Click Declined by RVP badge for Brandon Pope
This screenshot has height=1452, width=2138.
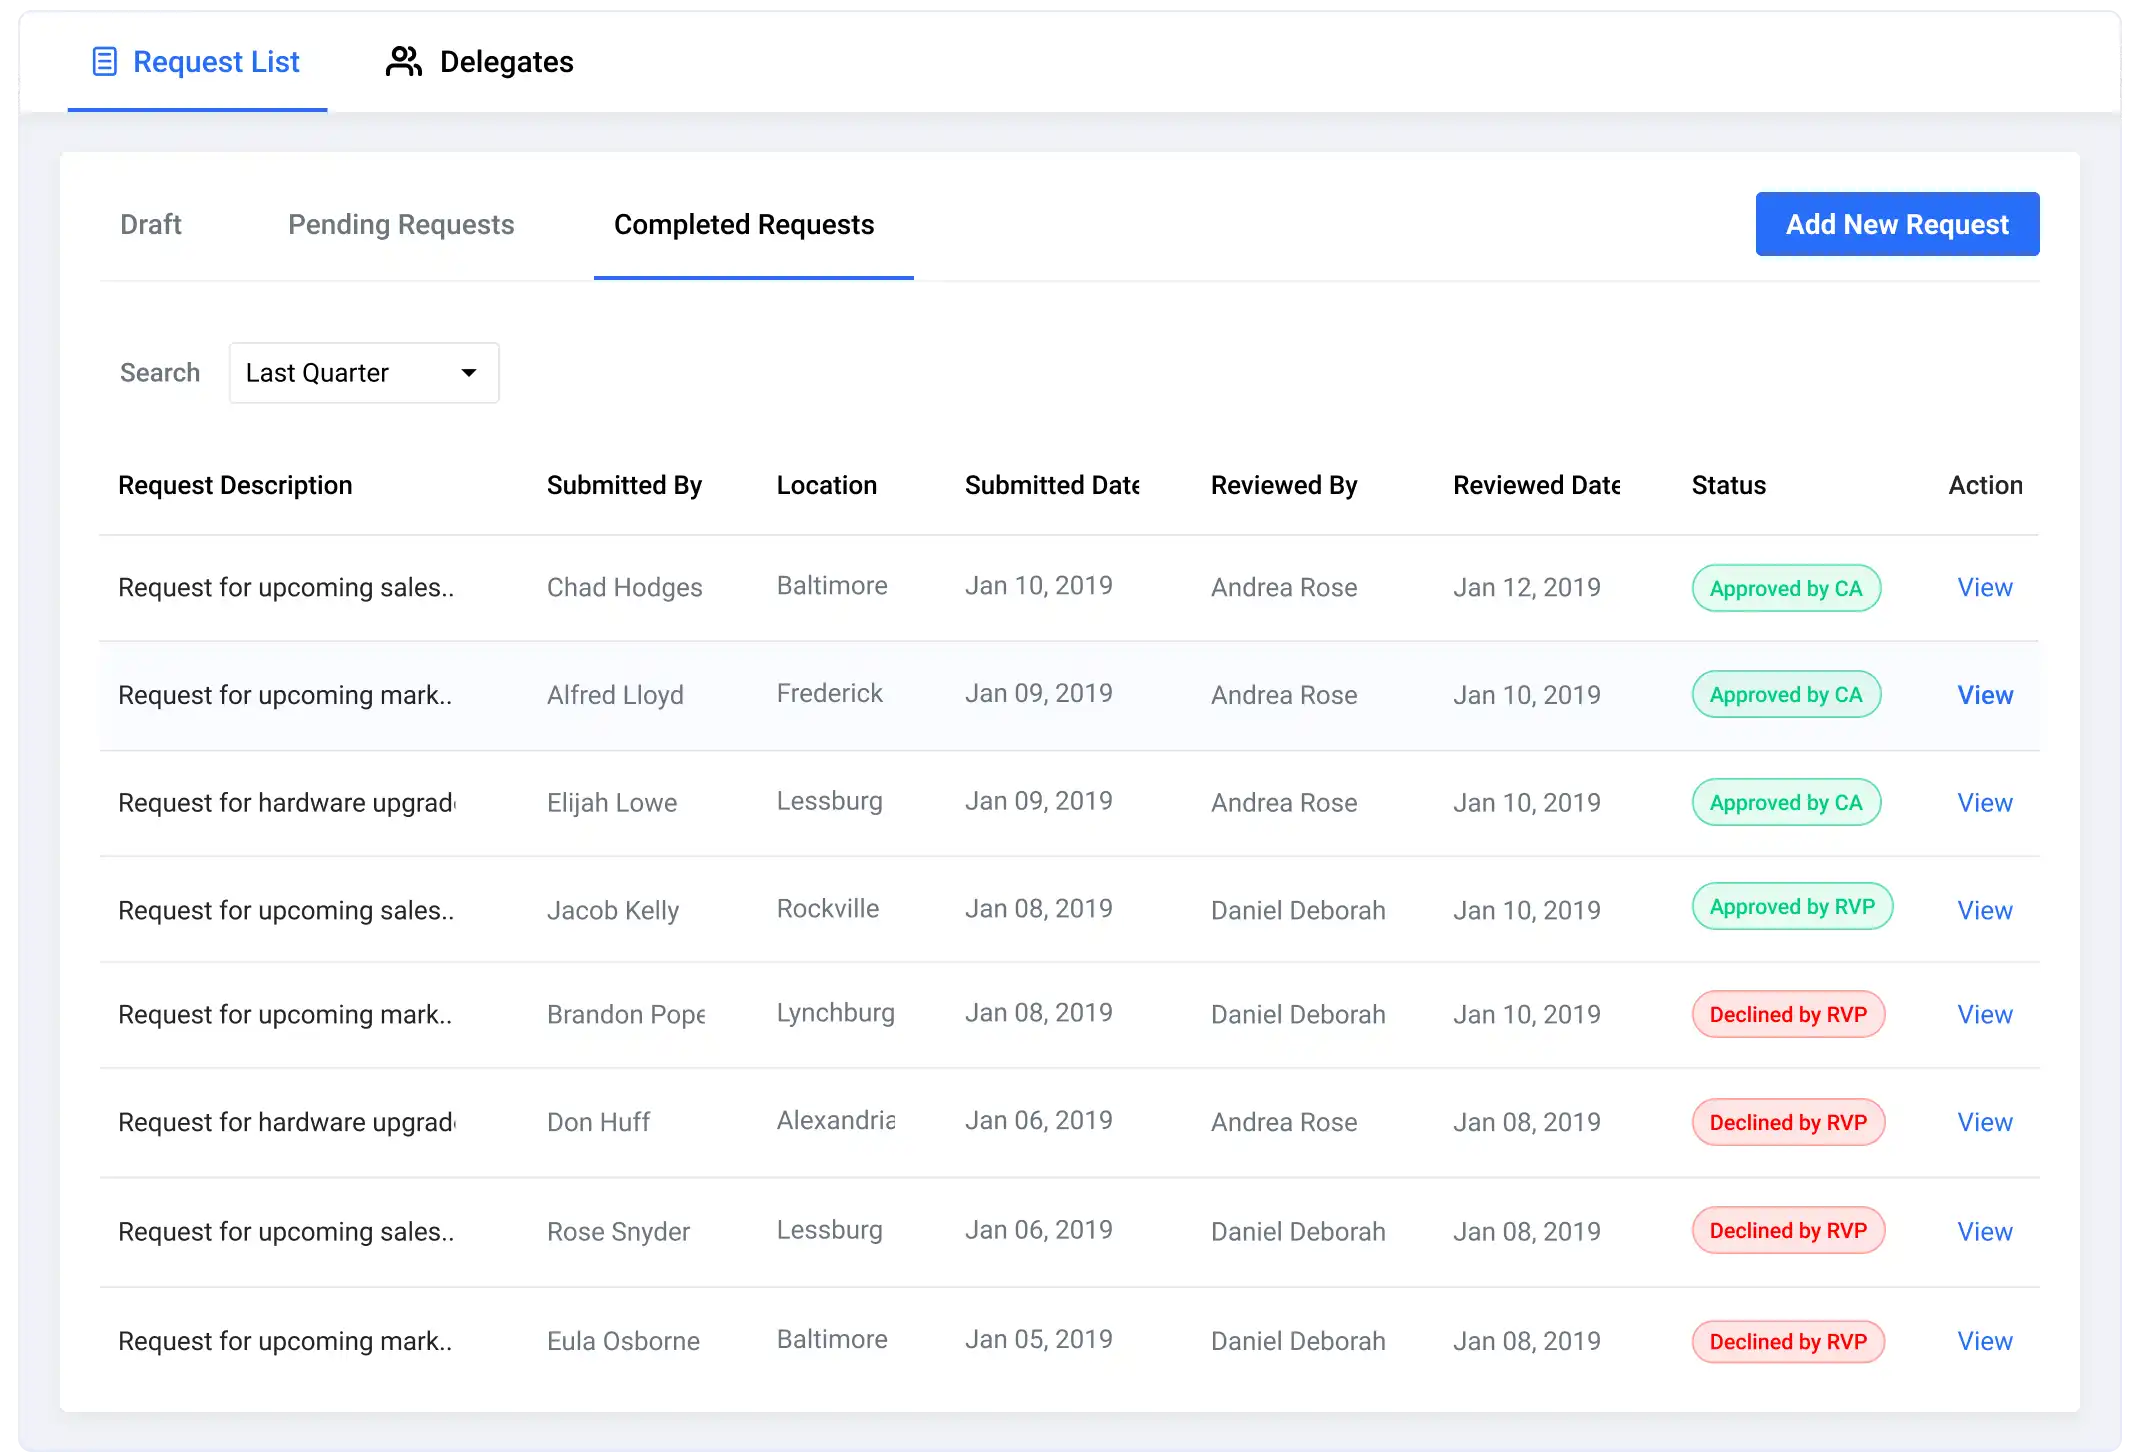pyautogui.click(x=1788, y=1014)
